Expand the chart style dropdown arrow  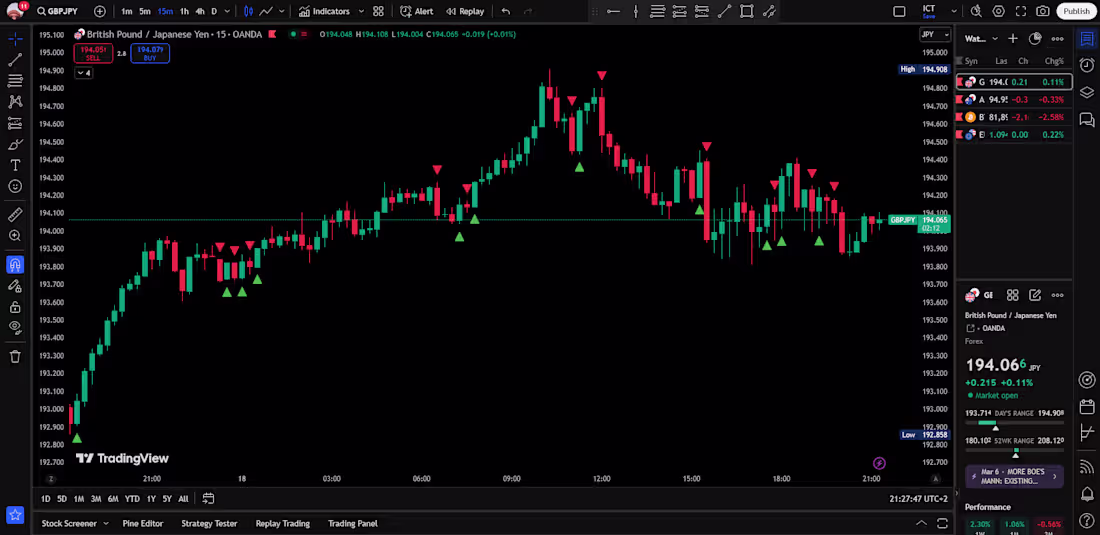click(282, 11)
